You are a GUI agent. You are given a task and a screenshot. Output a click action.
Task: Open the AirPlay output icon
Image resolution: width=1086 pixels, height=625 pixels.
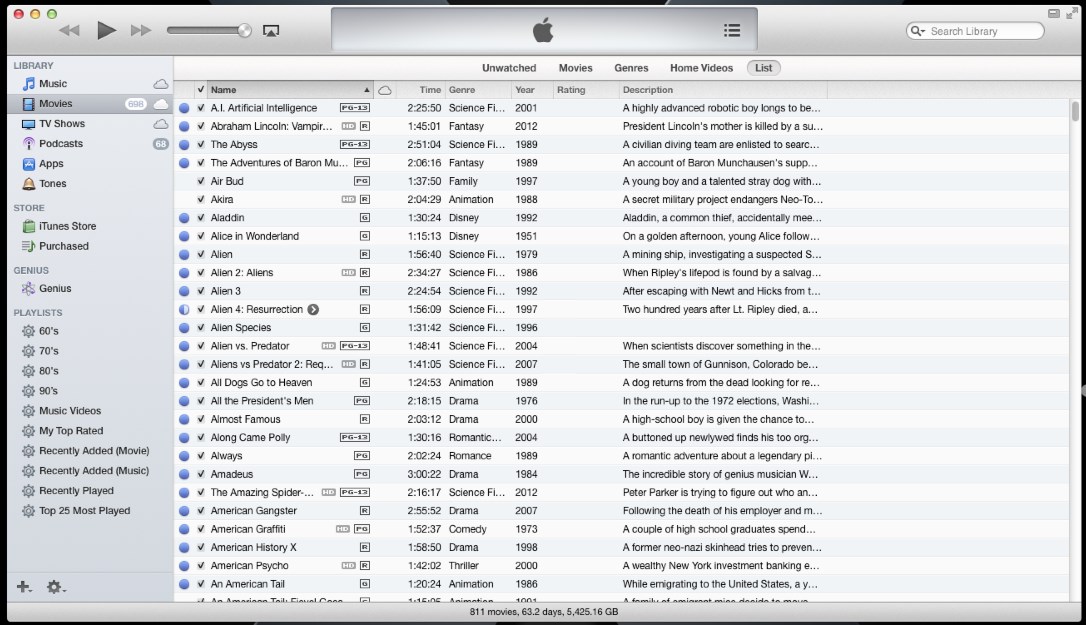271,30
